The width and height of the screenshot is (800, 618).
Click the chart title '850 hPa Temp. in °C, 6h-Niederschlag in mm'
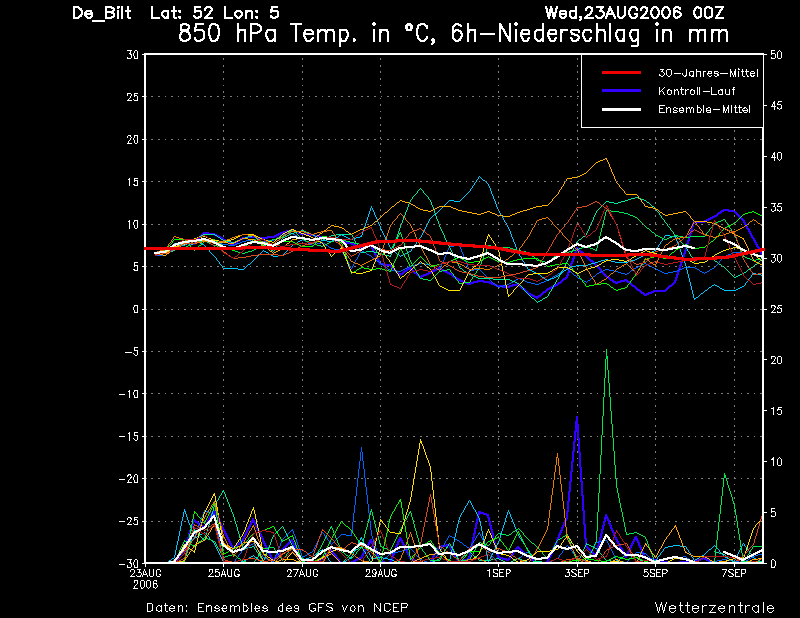pyautogui.click(x=454, y=34)
